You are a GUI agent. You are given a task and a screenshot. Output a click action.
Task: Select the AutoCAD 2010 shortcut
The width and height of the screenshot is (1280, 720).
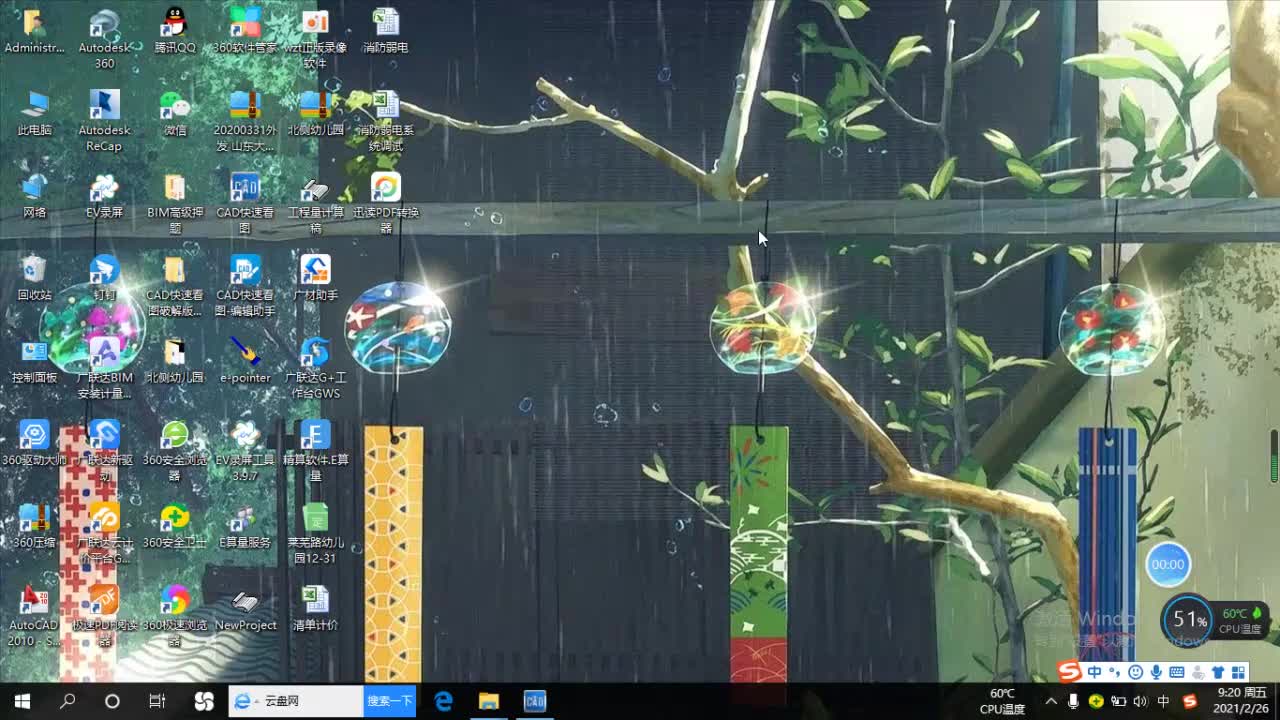pos(34,616)
